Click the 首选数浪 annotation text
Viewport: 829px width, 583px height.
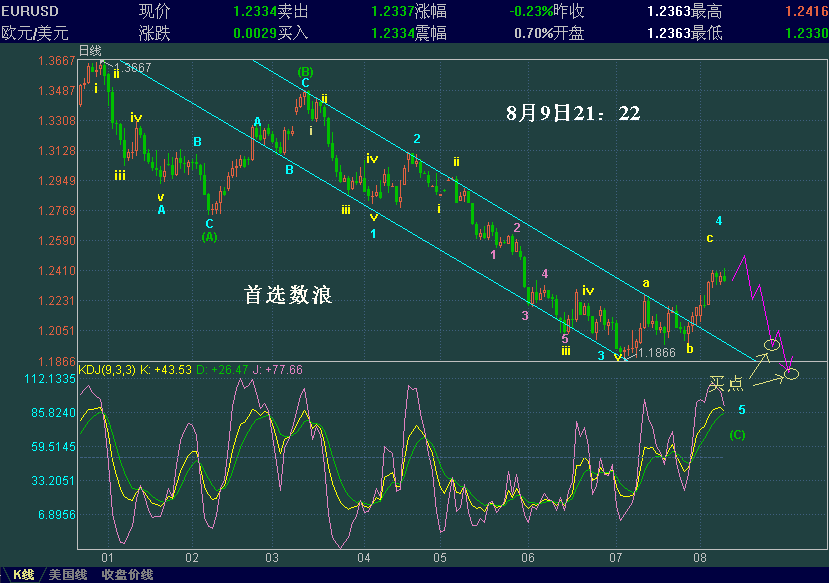288,295
